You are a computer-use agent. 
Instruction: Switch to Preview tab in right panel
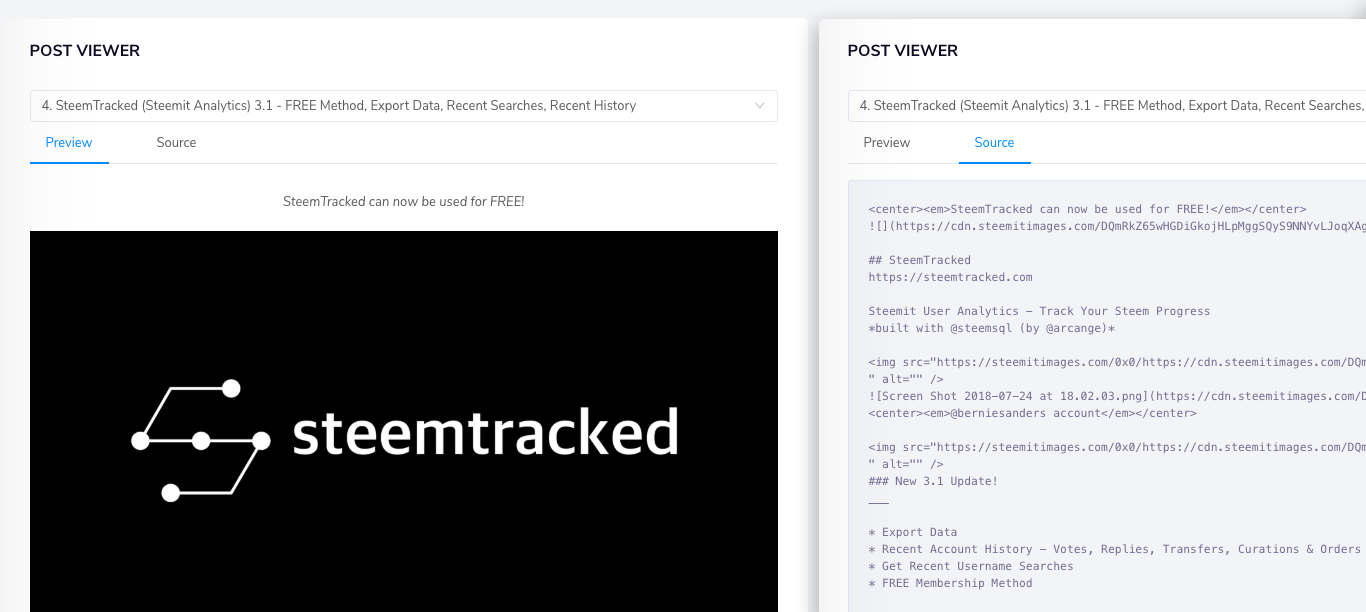pos(887,143)
